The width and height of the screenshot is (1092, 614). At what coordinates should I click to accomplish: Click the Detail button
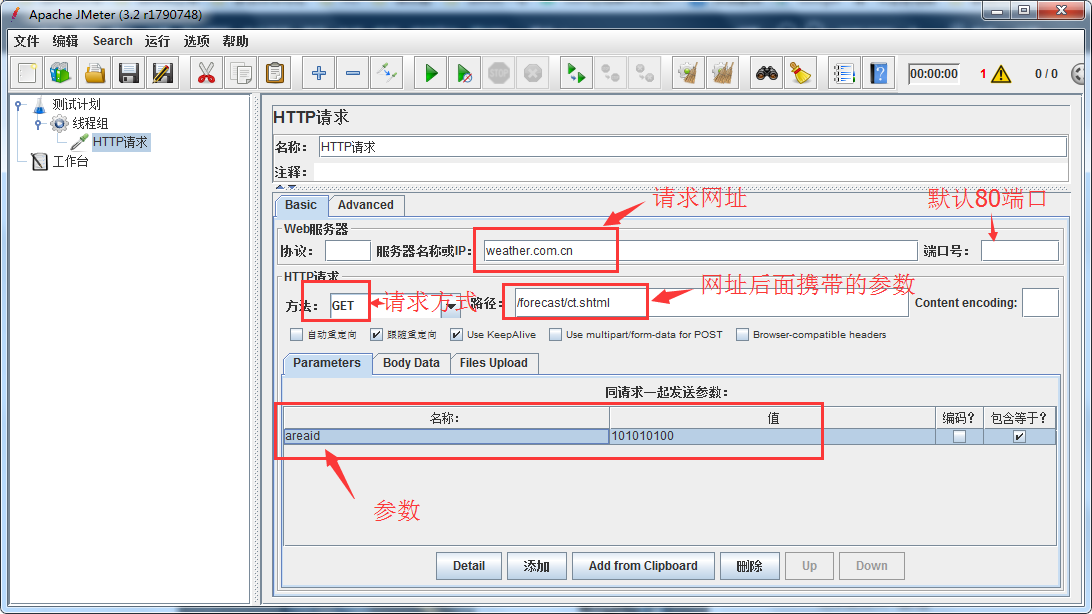click(x=469, y=566)
